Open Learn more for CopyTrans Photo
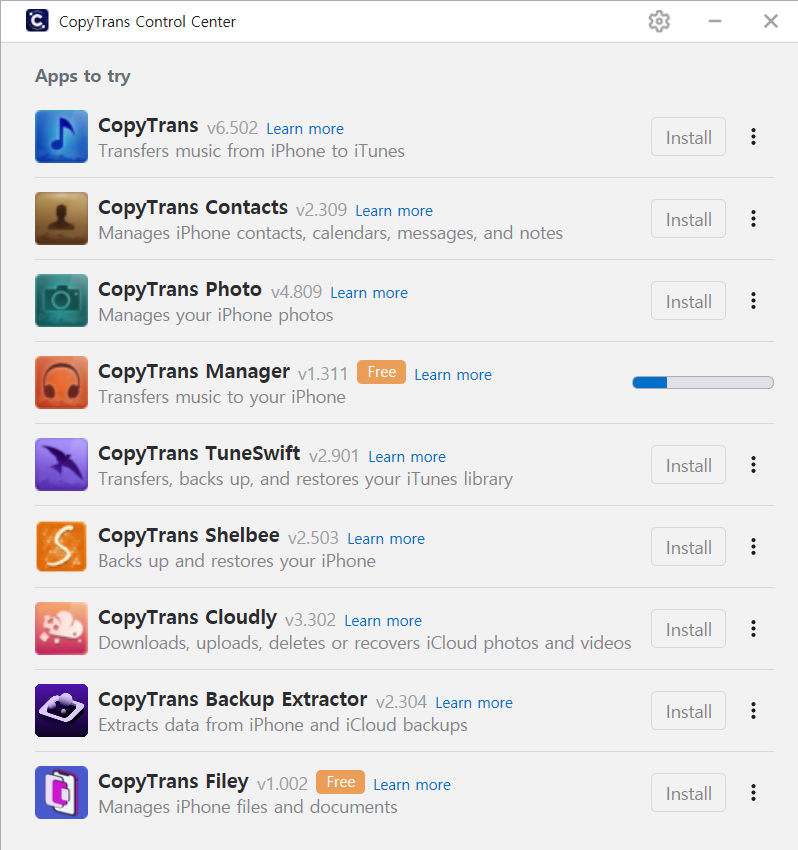 [x=369, y=293]
